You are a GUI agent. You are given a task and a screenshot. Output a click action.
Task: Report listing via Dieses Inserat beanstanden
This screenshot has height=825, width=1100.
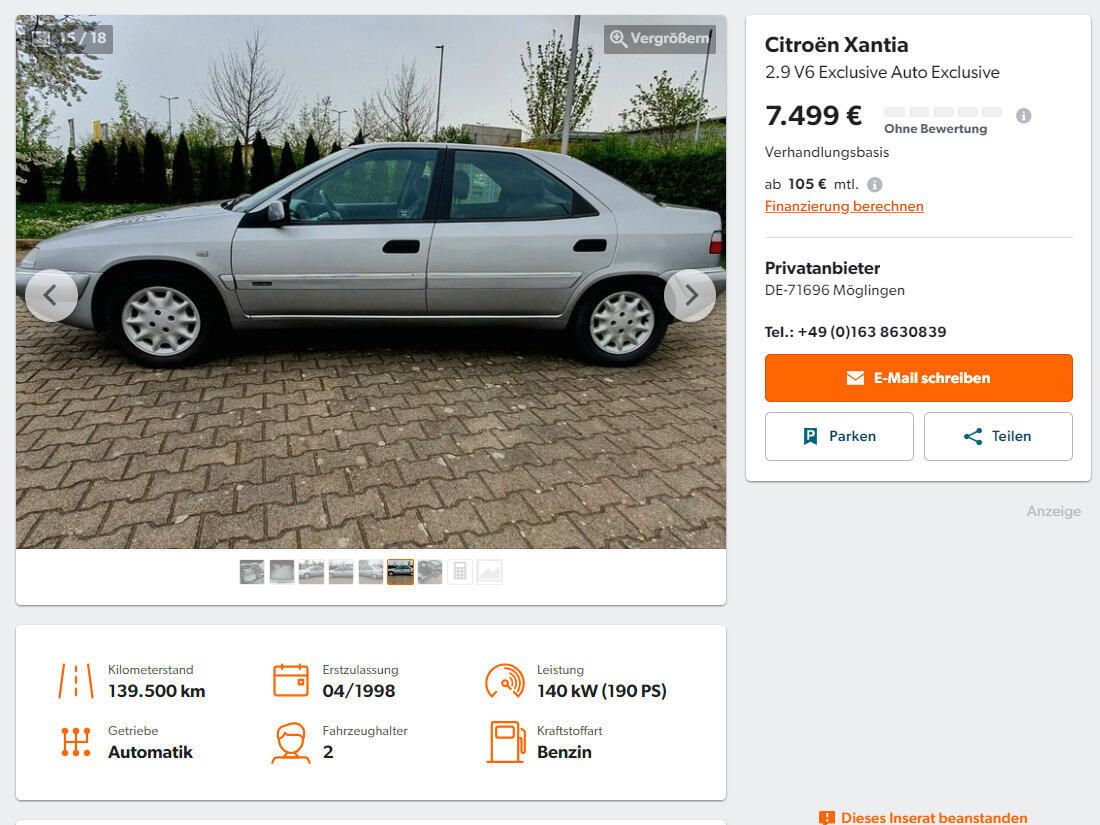(923, 817)
